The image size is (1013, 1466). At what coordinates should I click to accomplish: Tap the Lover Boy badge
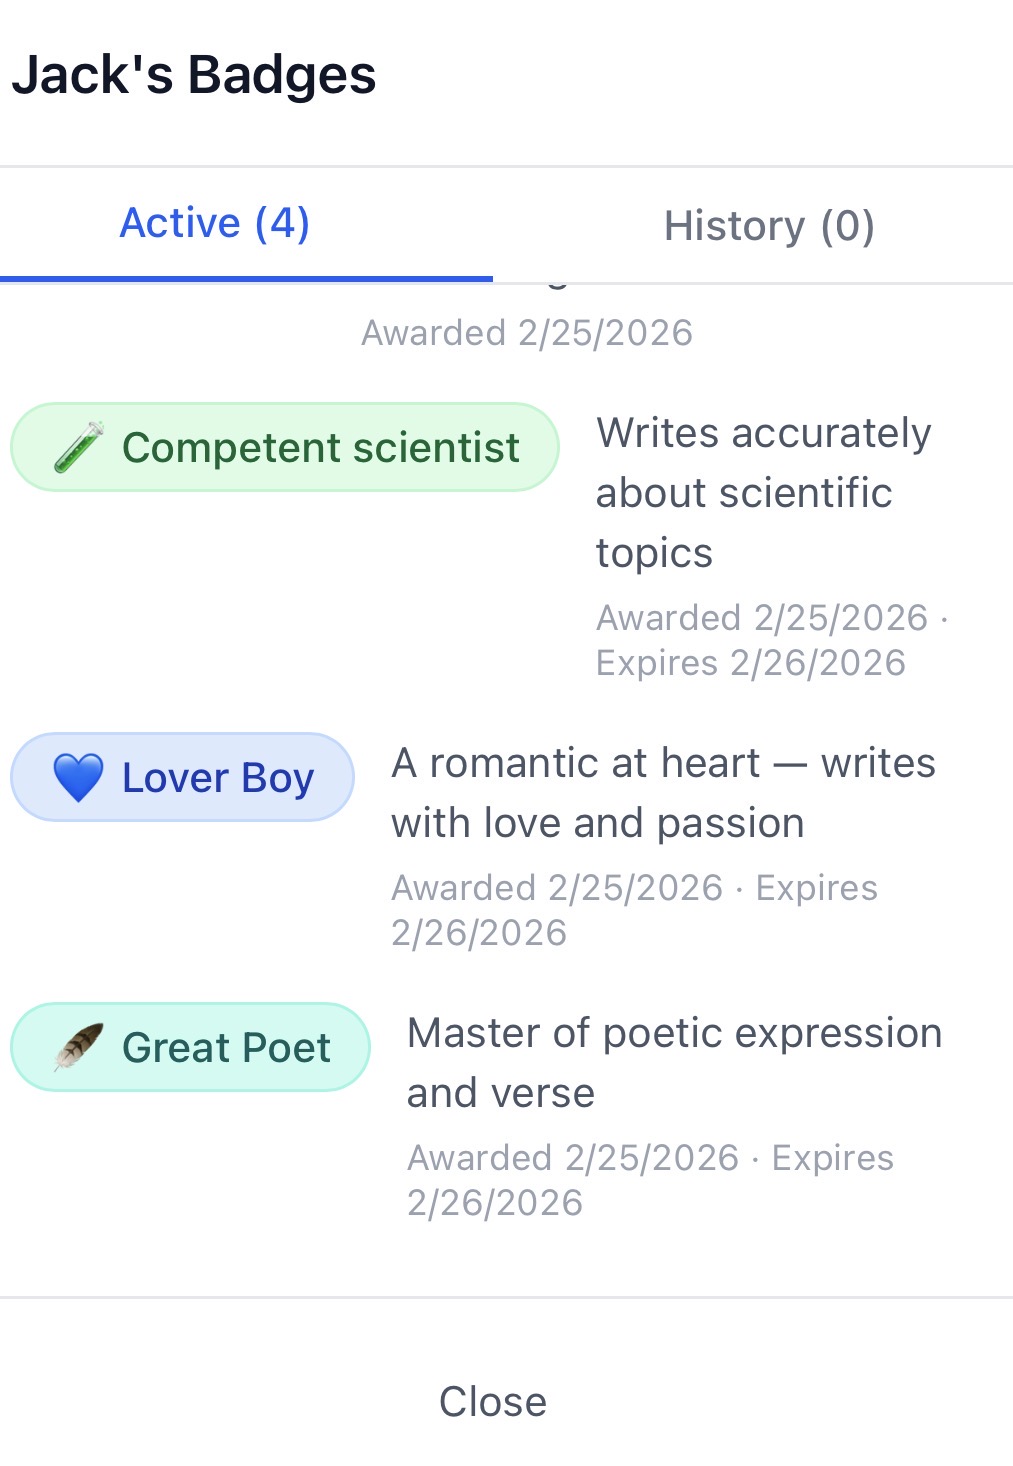click(182, 778)
